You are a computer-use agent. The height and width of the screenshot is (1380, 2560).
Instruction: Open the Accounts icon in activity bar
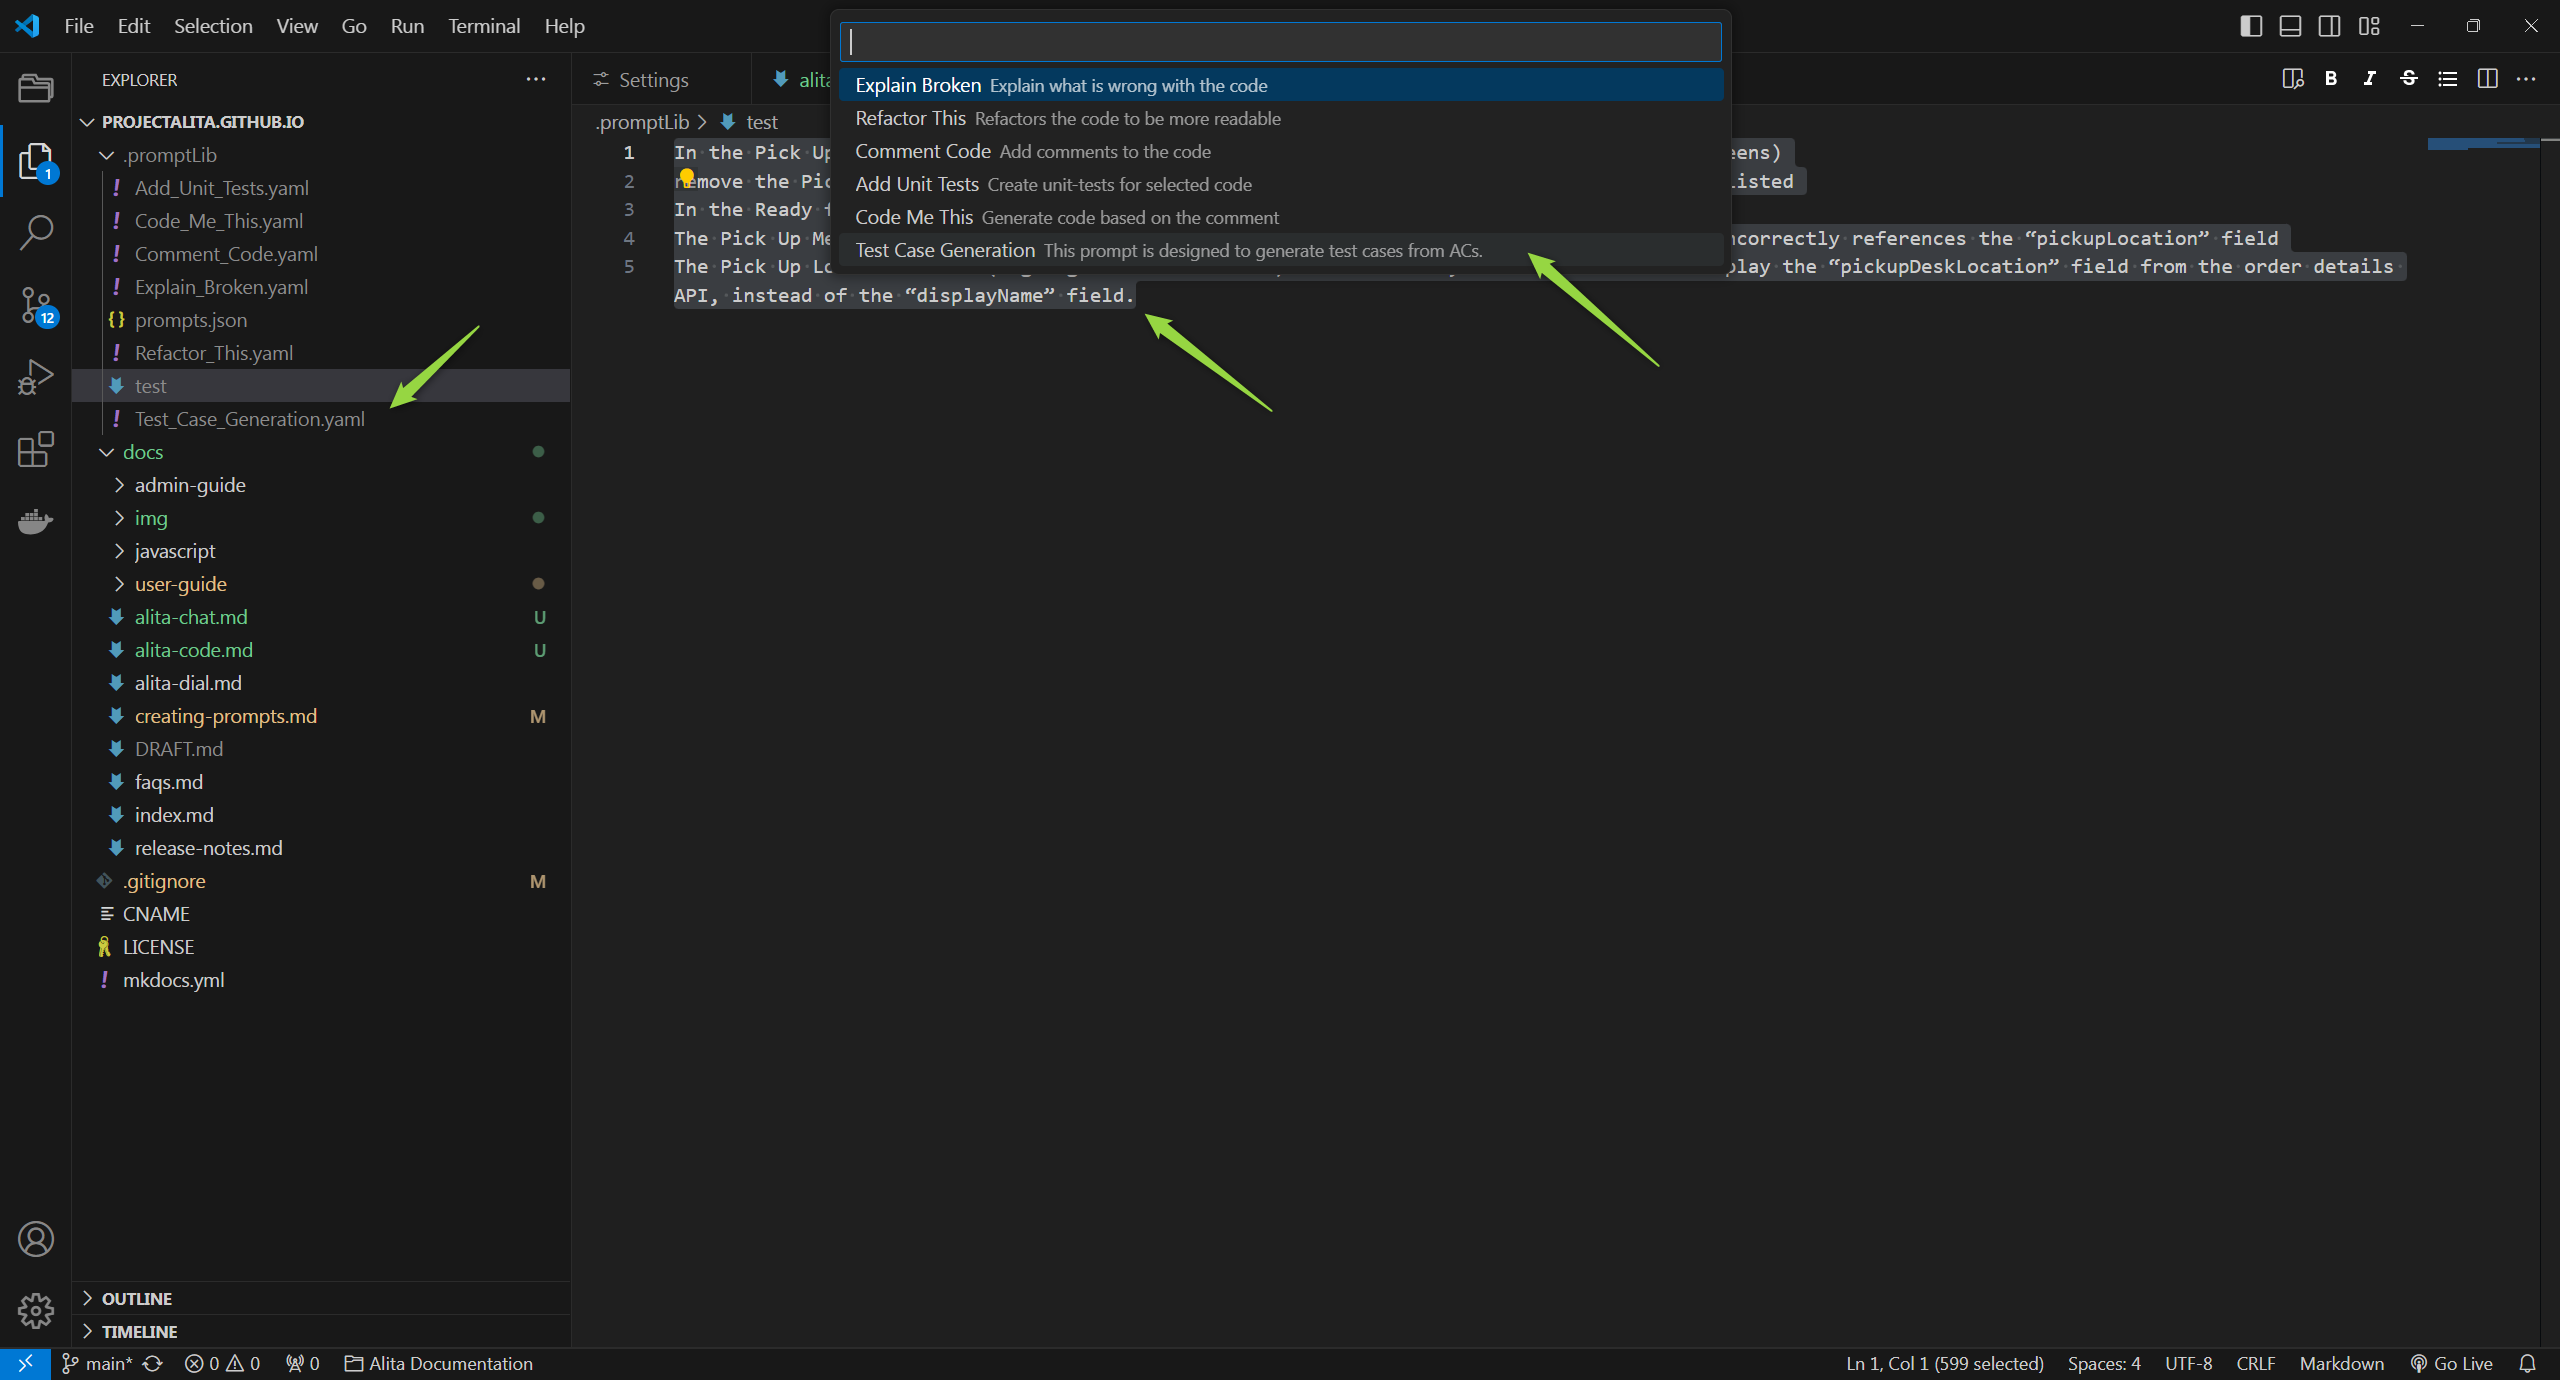click(x=36, y=1239)
